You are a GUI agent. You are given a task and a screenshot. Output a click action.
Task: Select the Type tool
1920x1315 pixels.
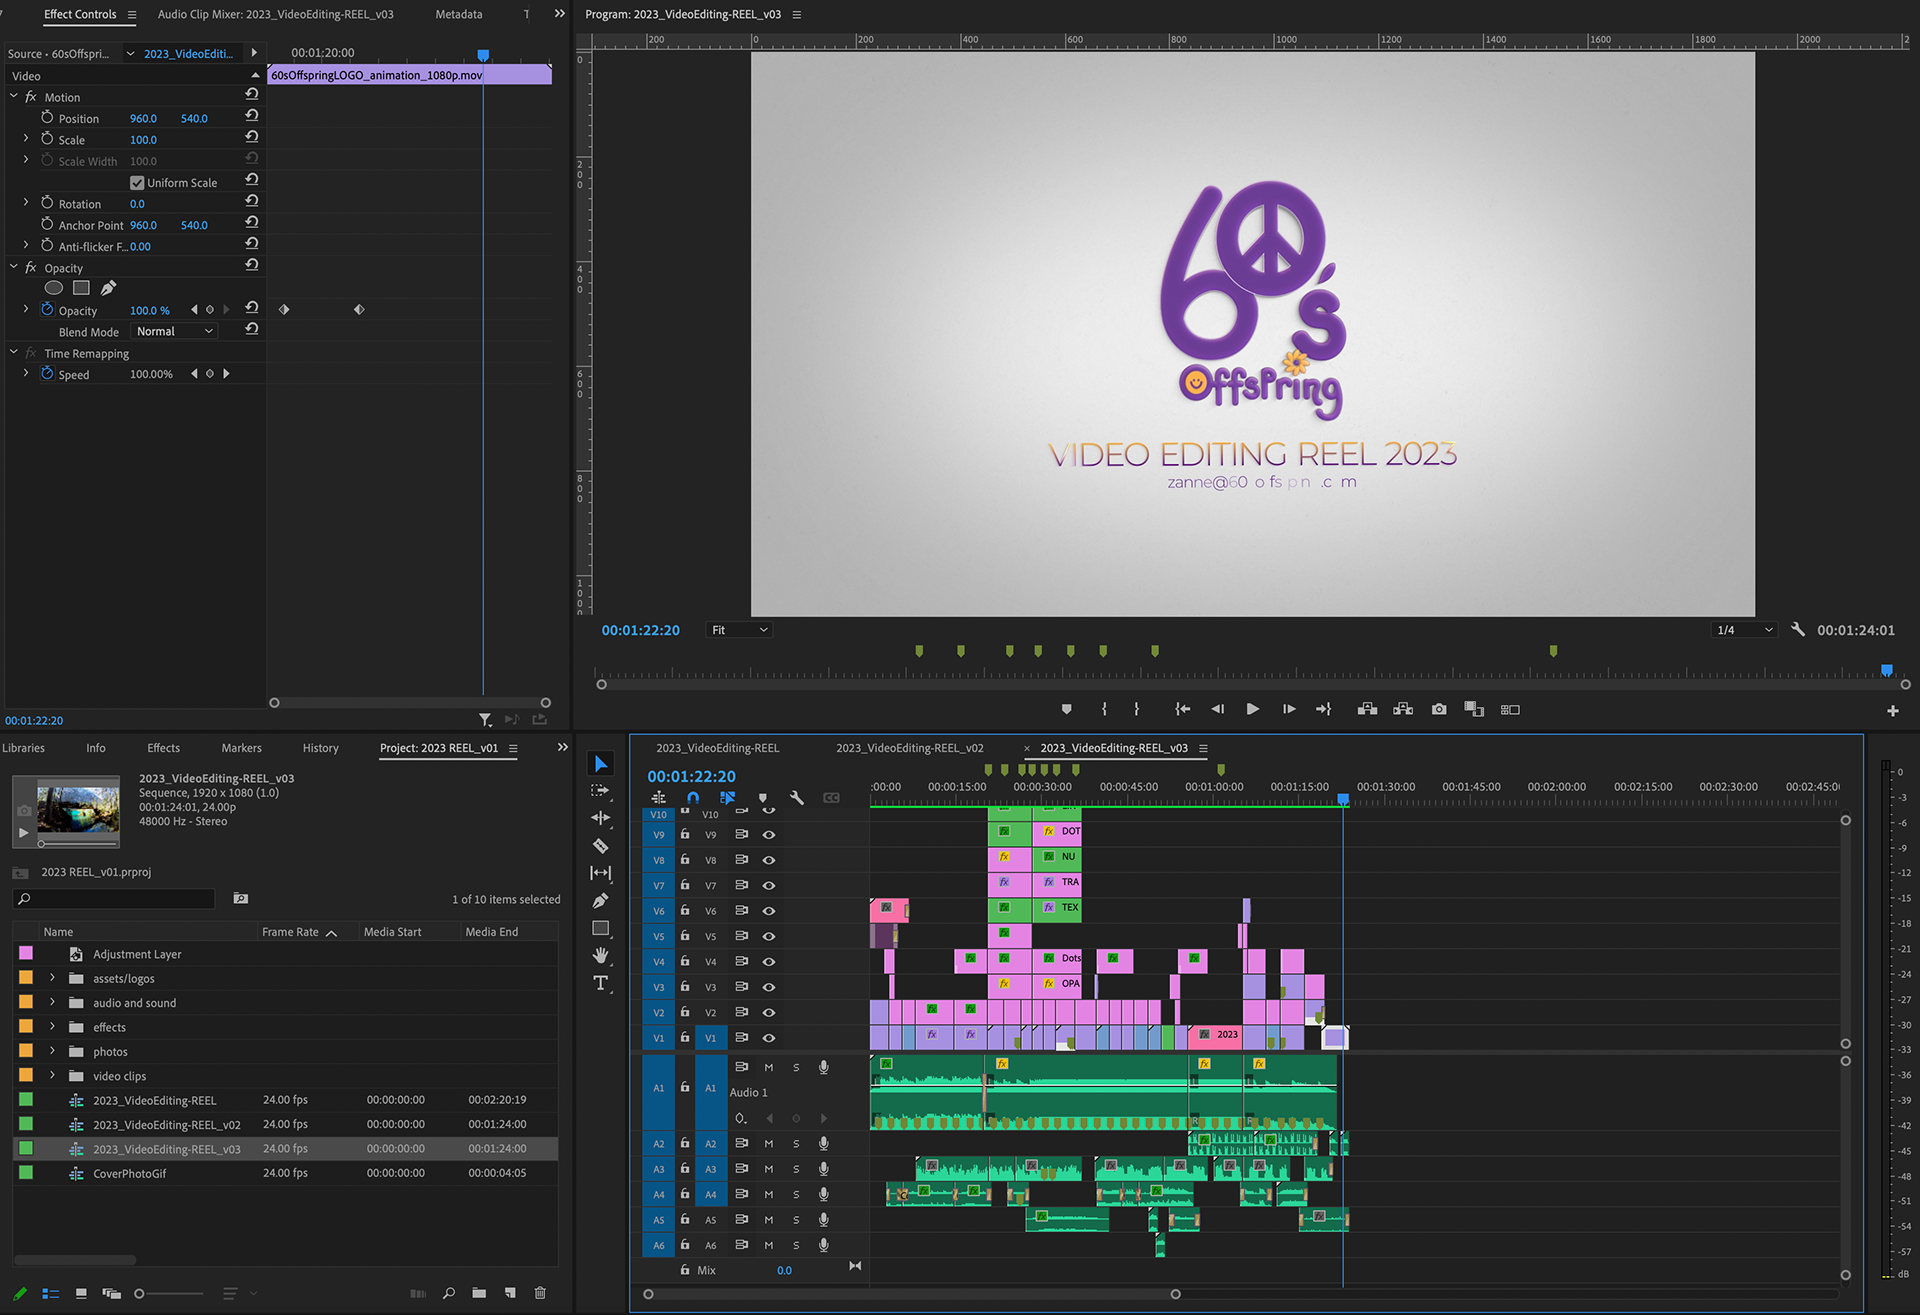[x=600, y=983]
